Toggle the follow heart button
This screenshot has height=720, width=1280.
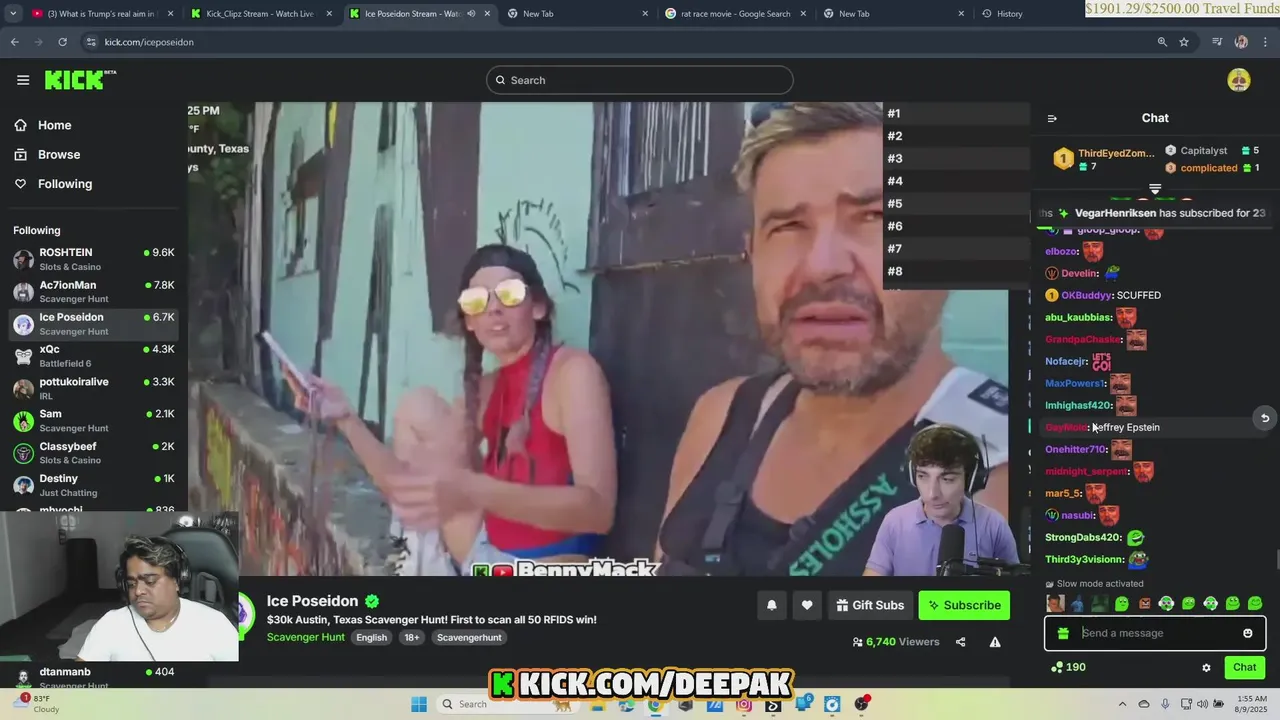coord(807,605)
